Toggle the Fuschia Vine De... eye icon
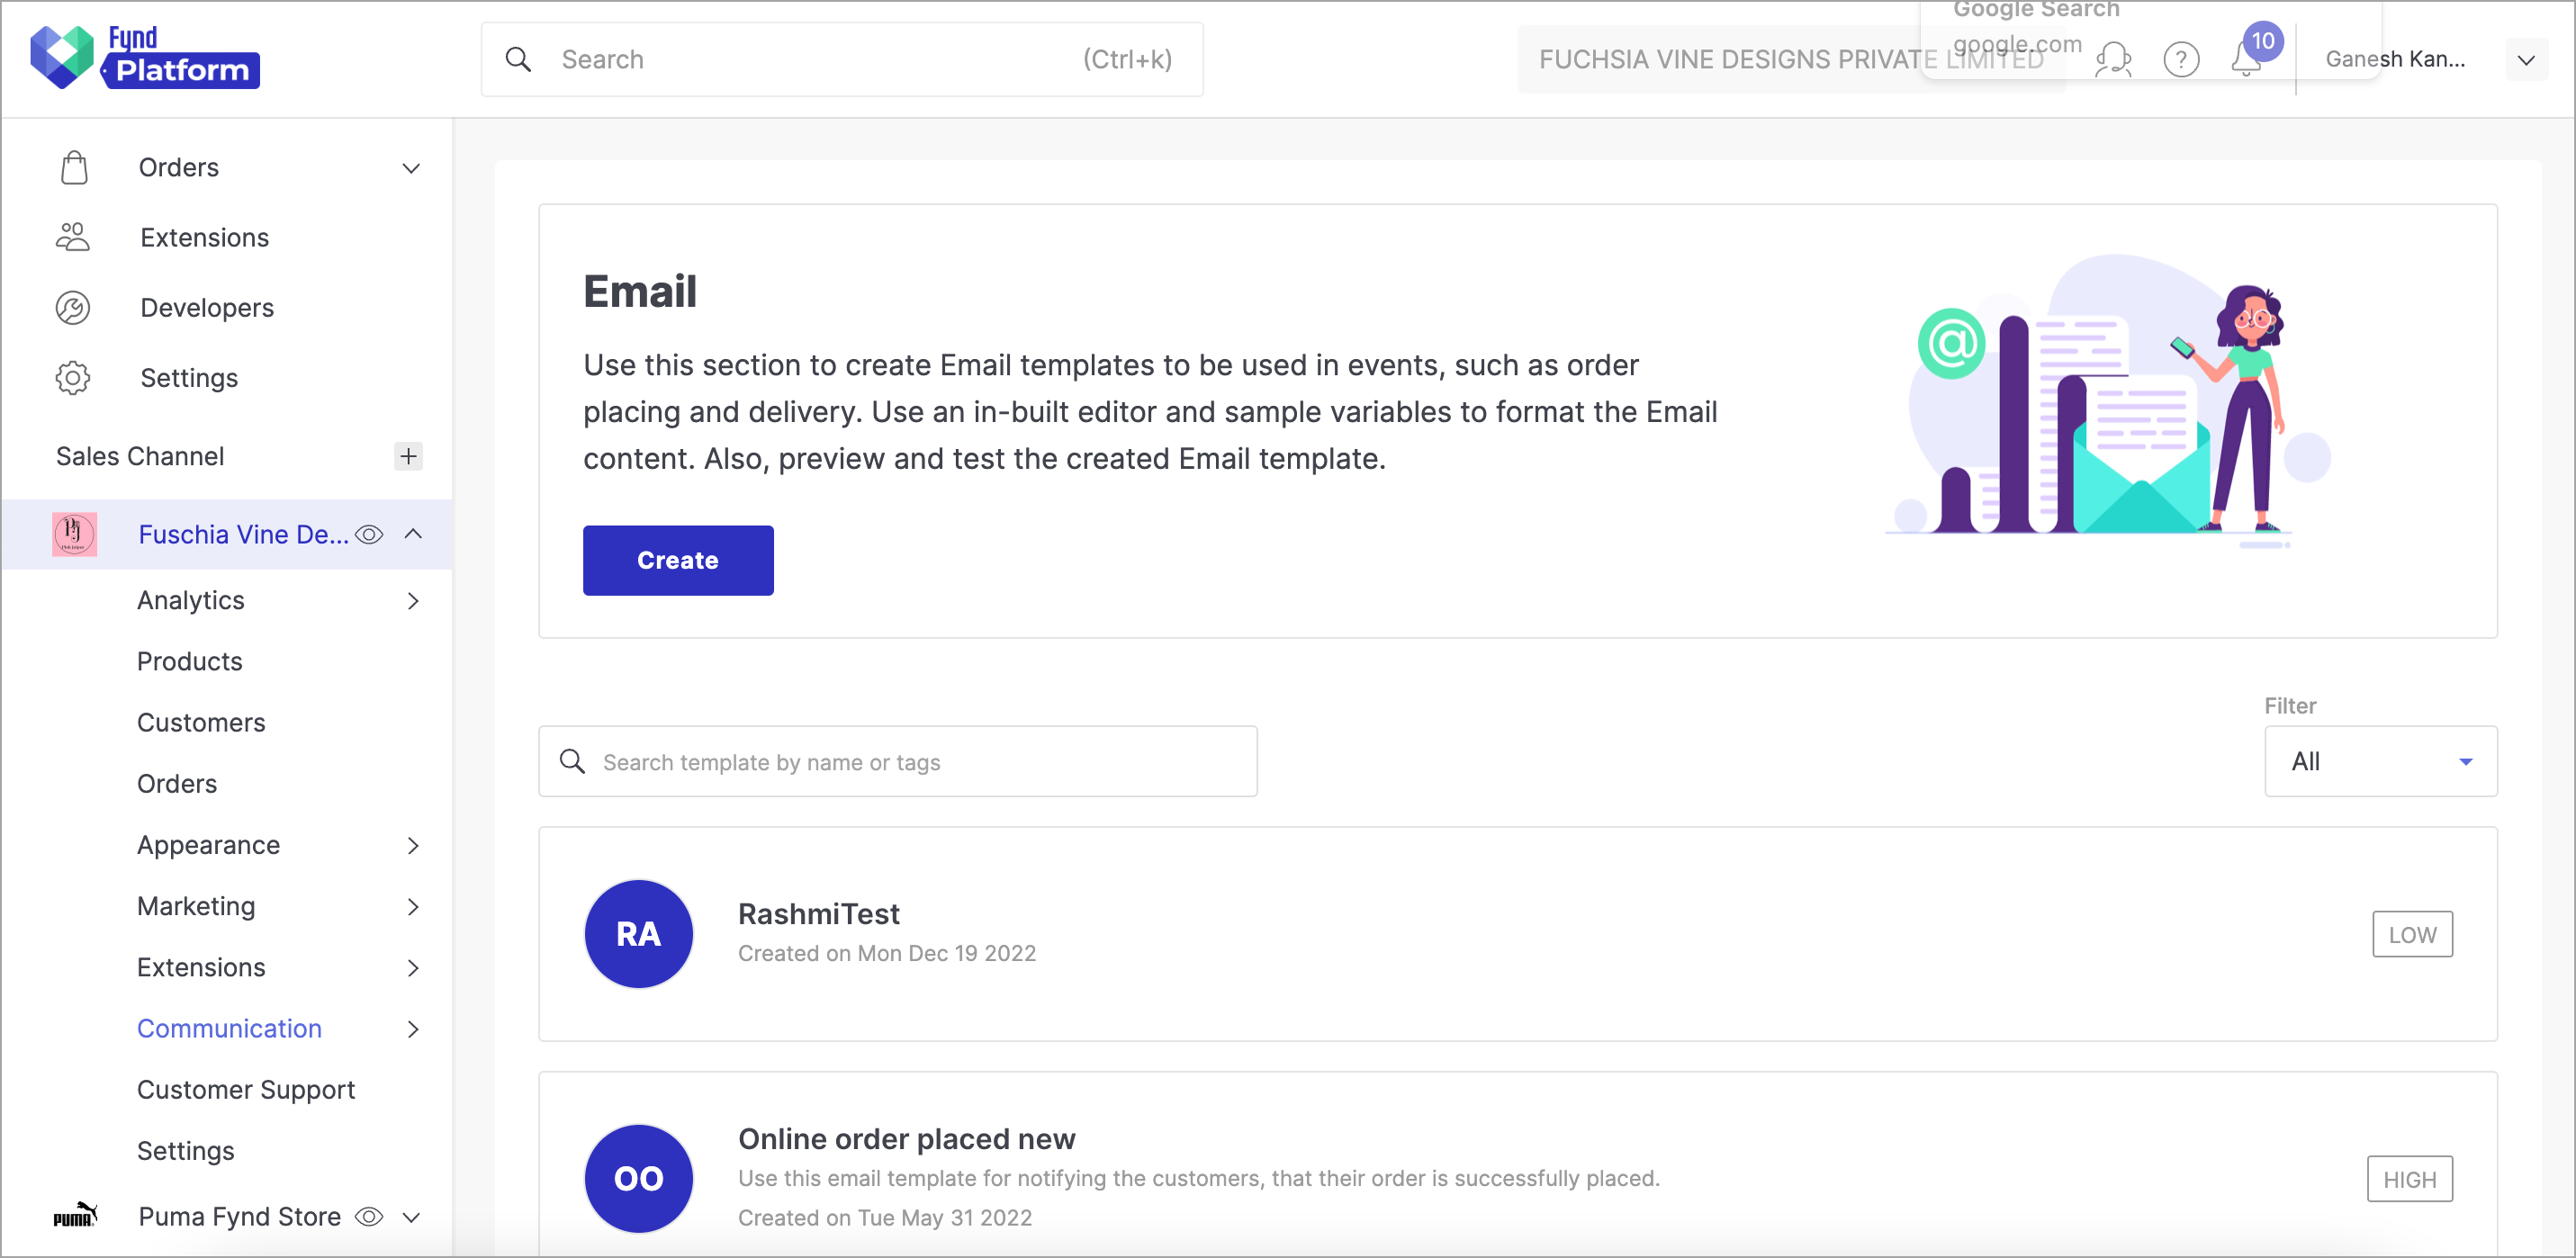 tap(369, 535)
